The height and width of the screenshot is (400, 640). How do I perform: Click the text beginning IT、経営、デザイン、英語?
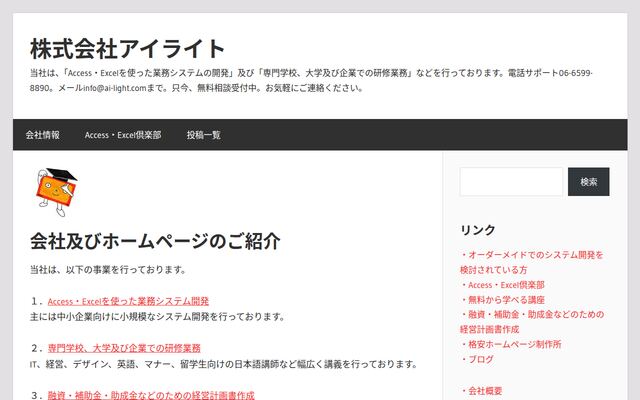click(224, 364)
